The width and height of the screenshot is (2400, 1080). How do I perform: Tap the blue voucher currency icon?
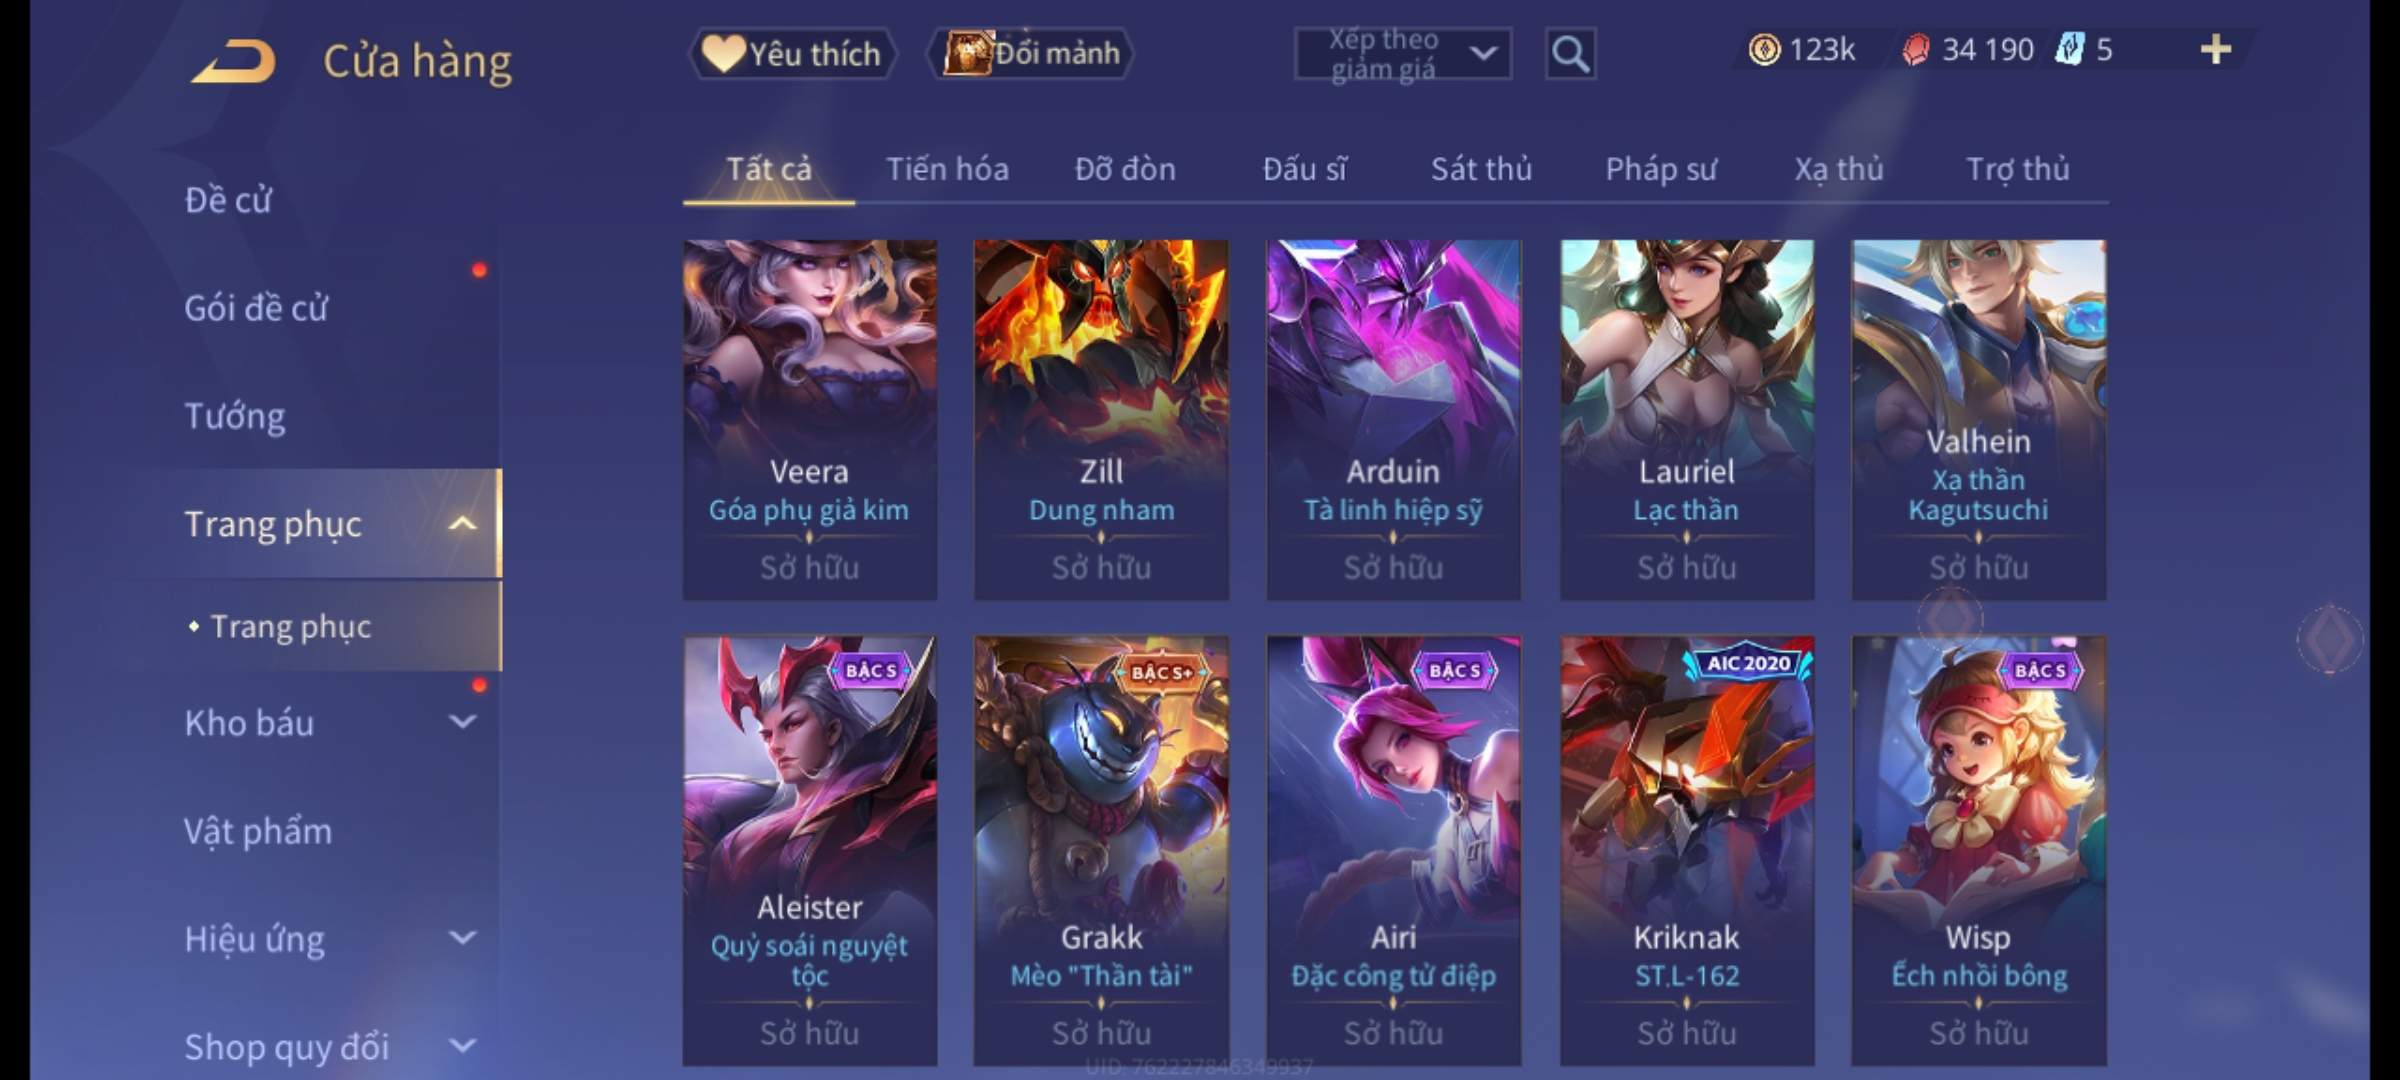[2068, 49]
